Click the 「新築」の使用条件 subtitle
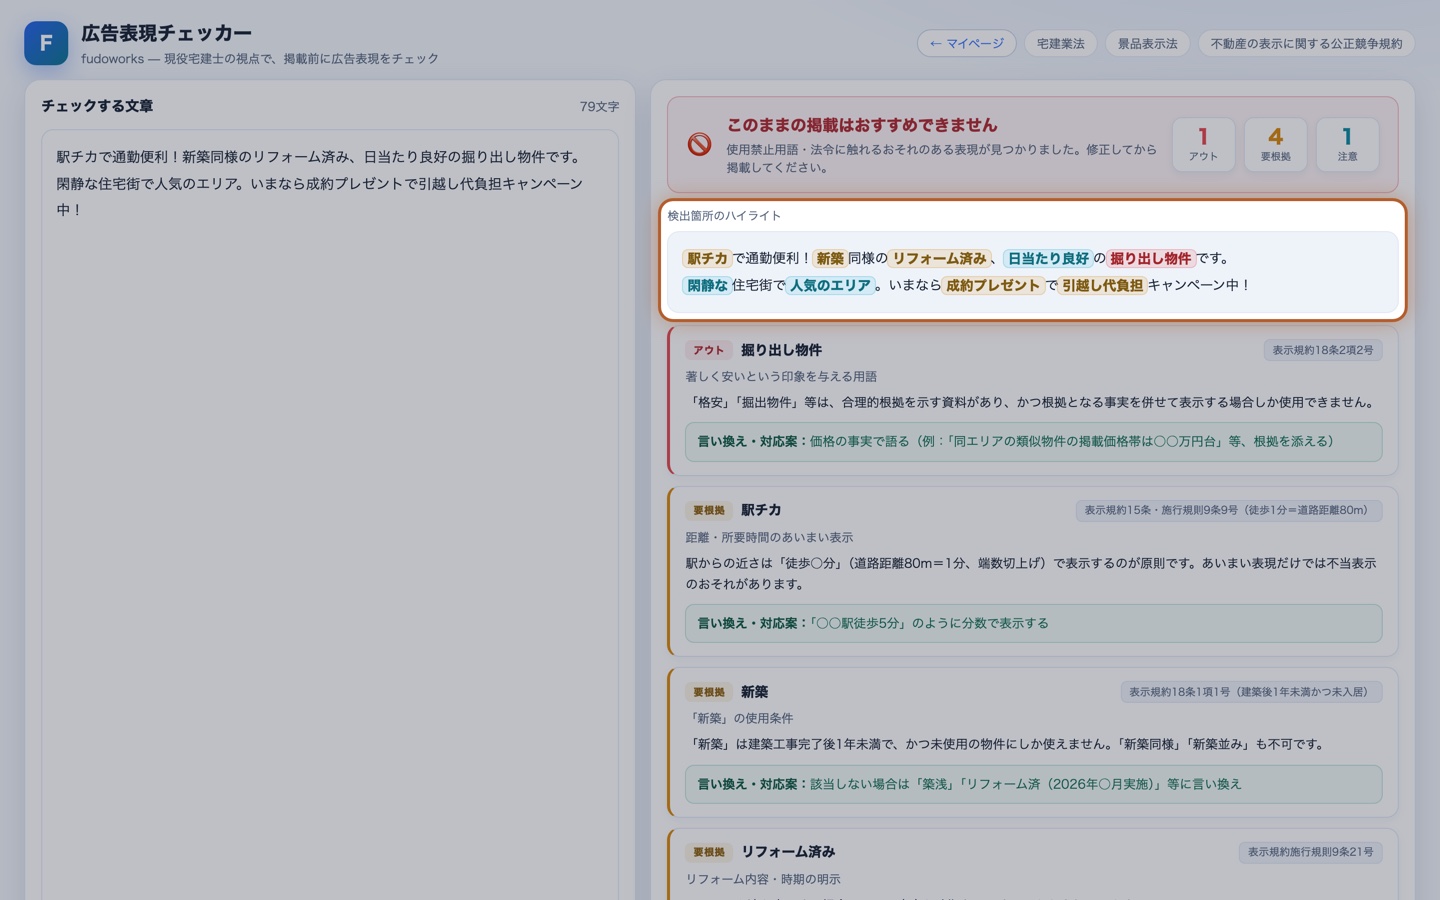 tap(739, 718)
